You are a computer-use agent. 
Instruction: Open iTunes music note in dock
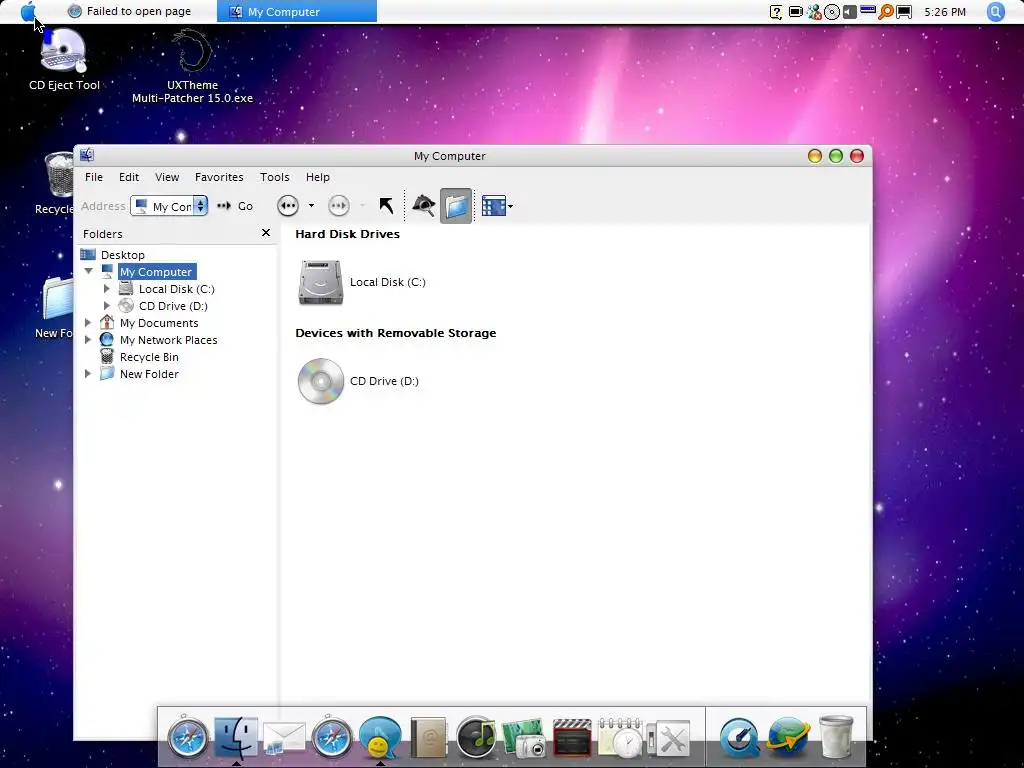(x=476, y=737)
